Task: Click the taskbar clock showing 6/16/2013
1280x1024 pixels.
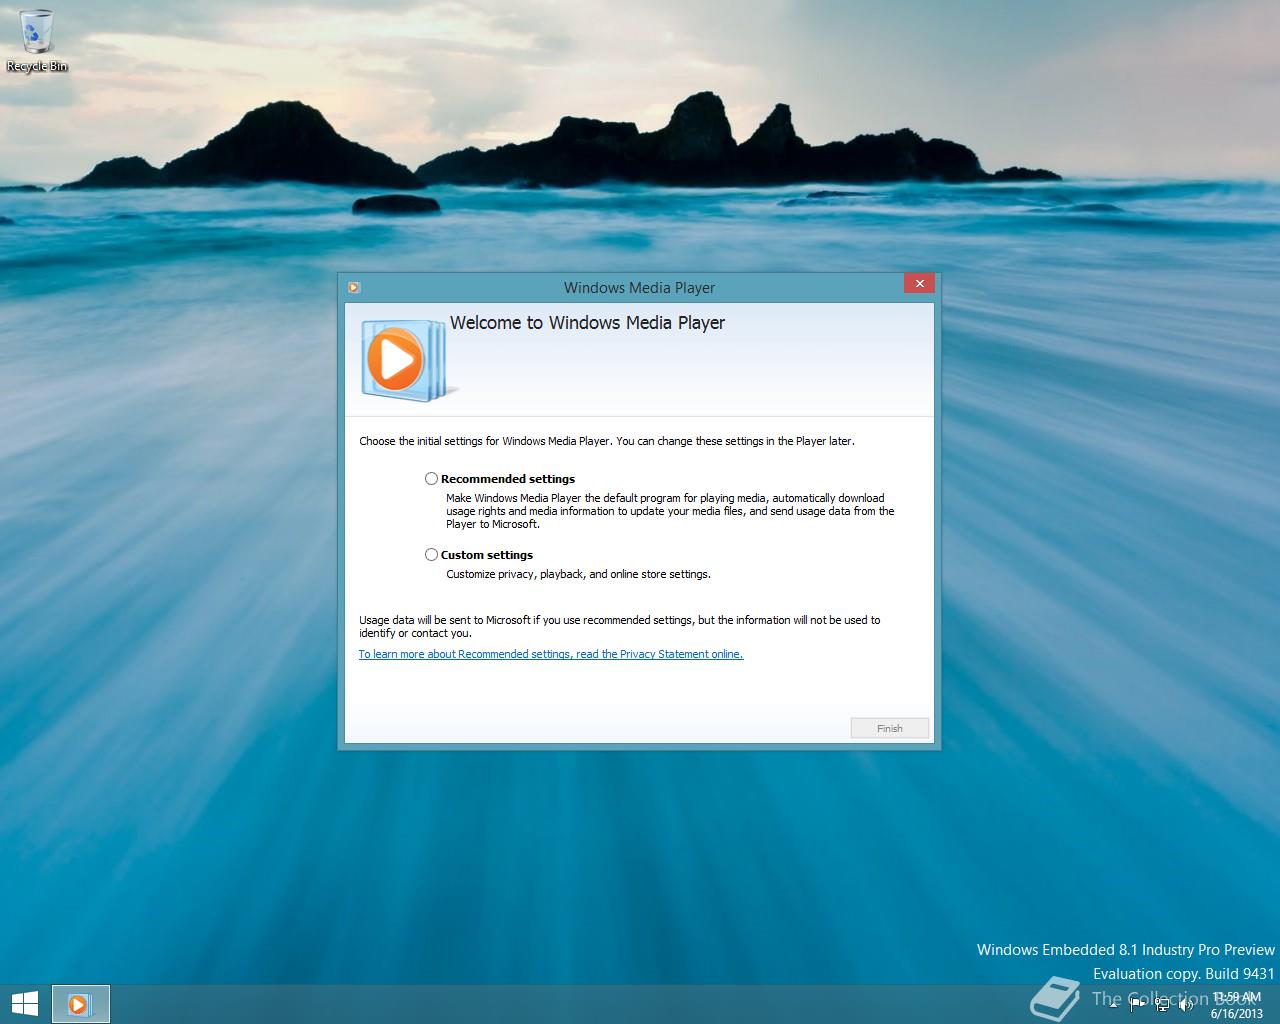Action: pos(1236,1005)
